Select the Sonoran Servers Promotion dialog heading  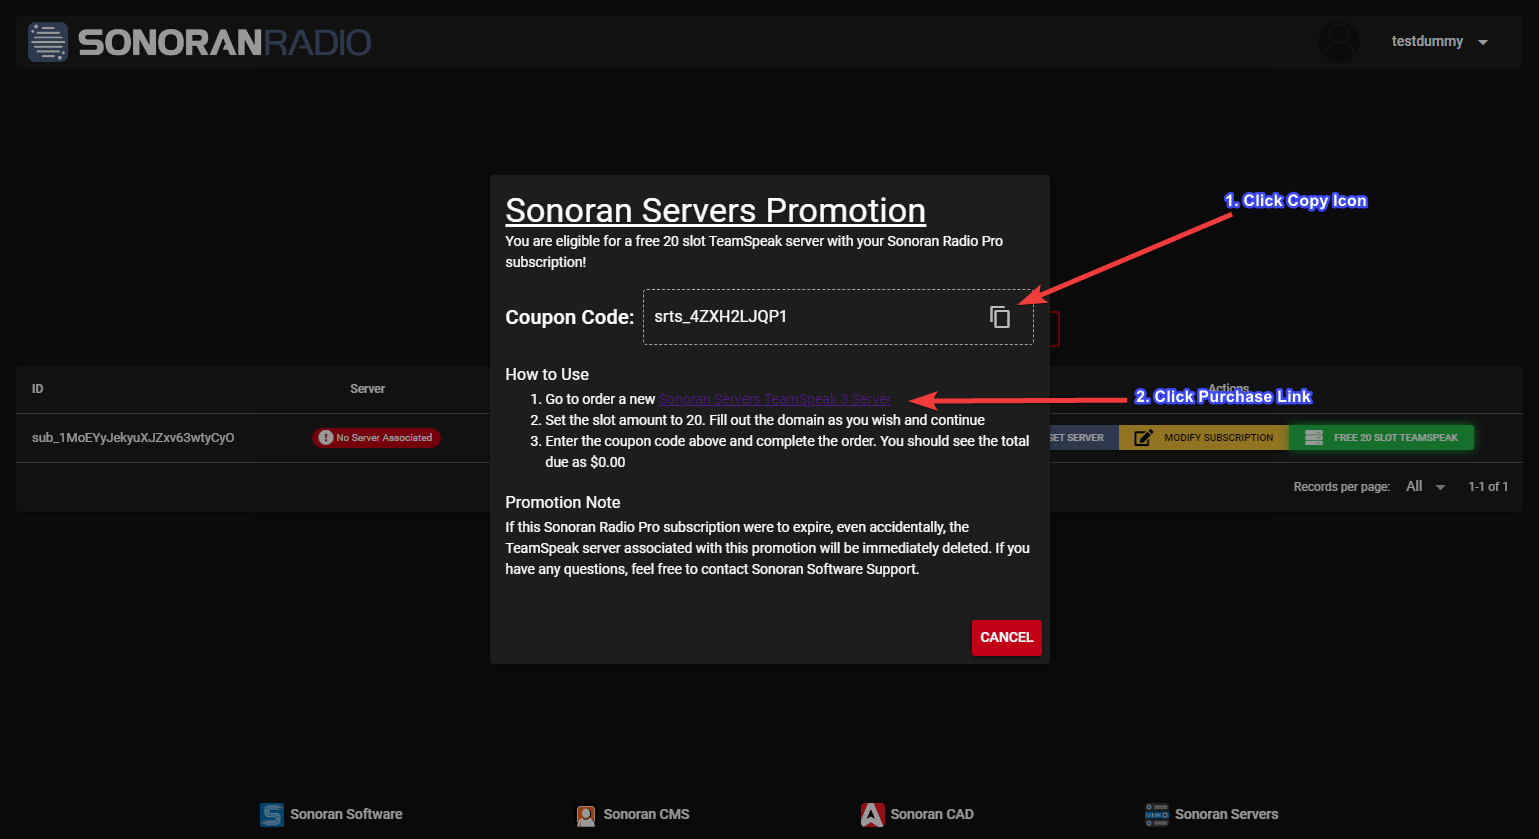coord(715,211)
